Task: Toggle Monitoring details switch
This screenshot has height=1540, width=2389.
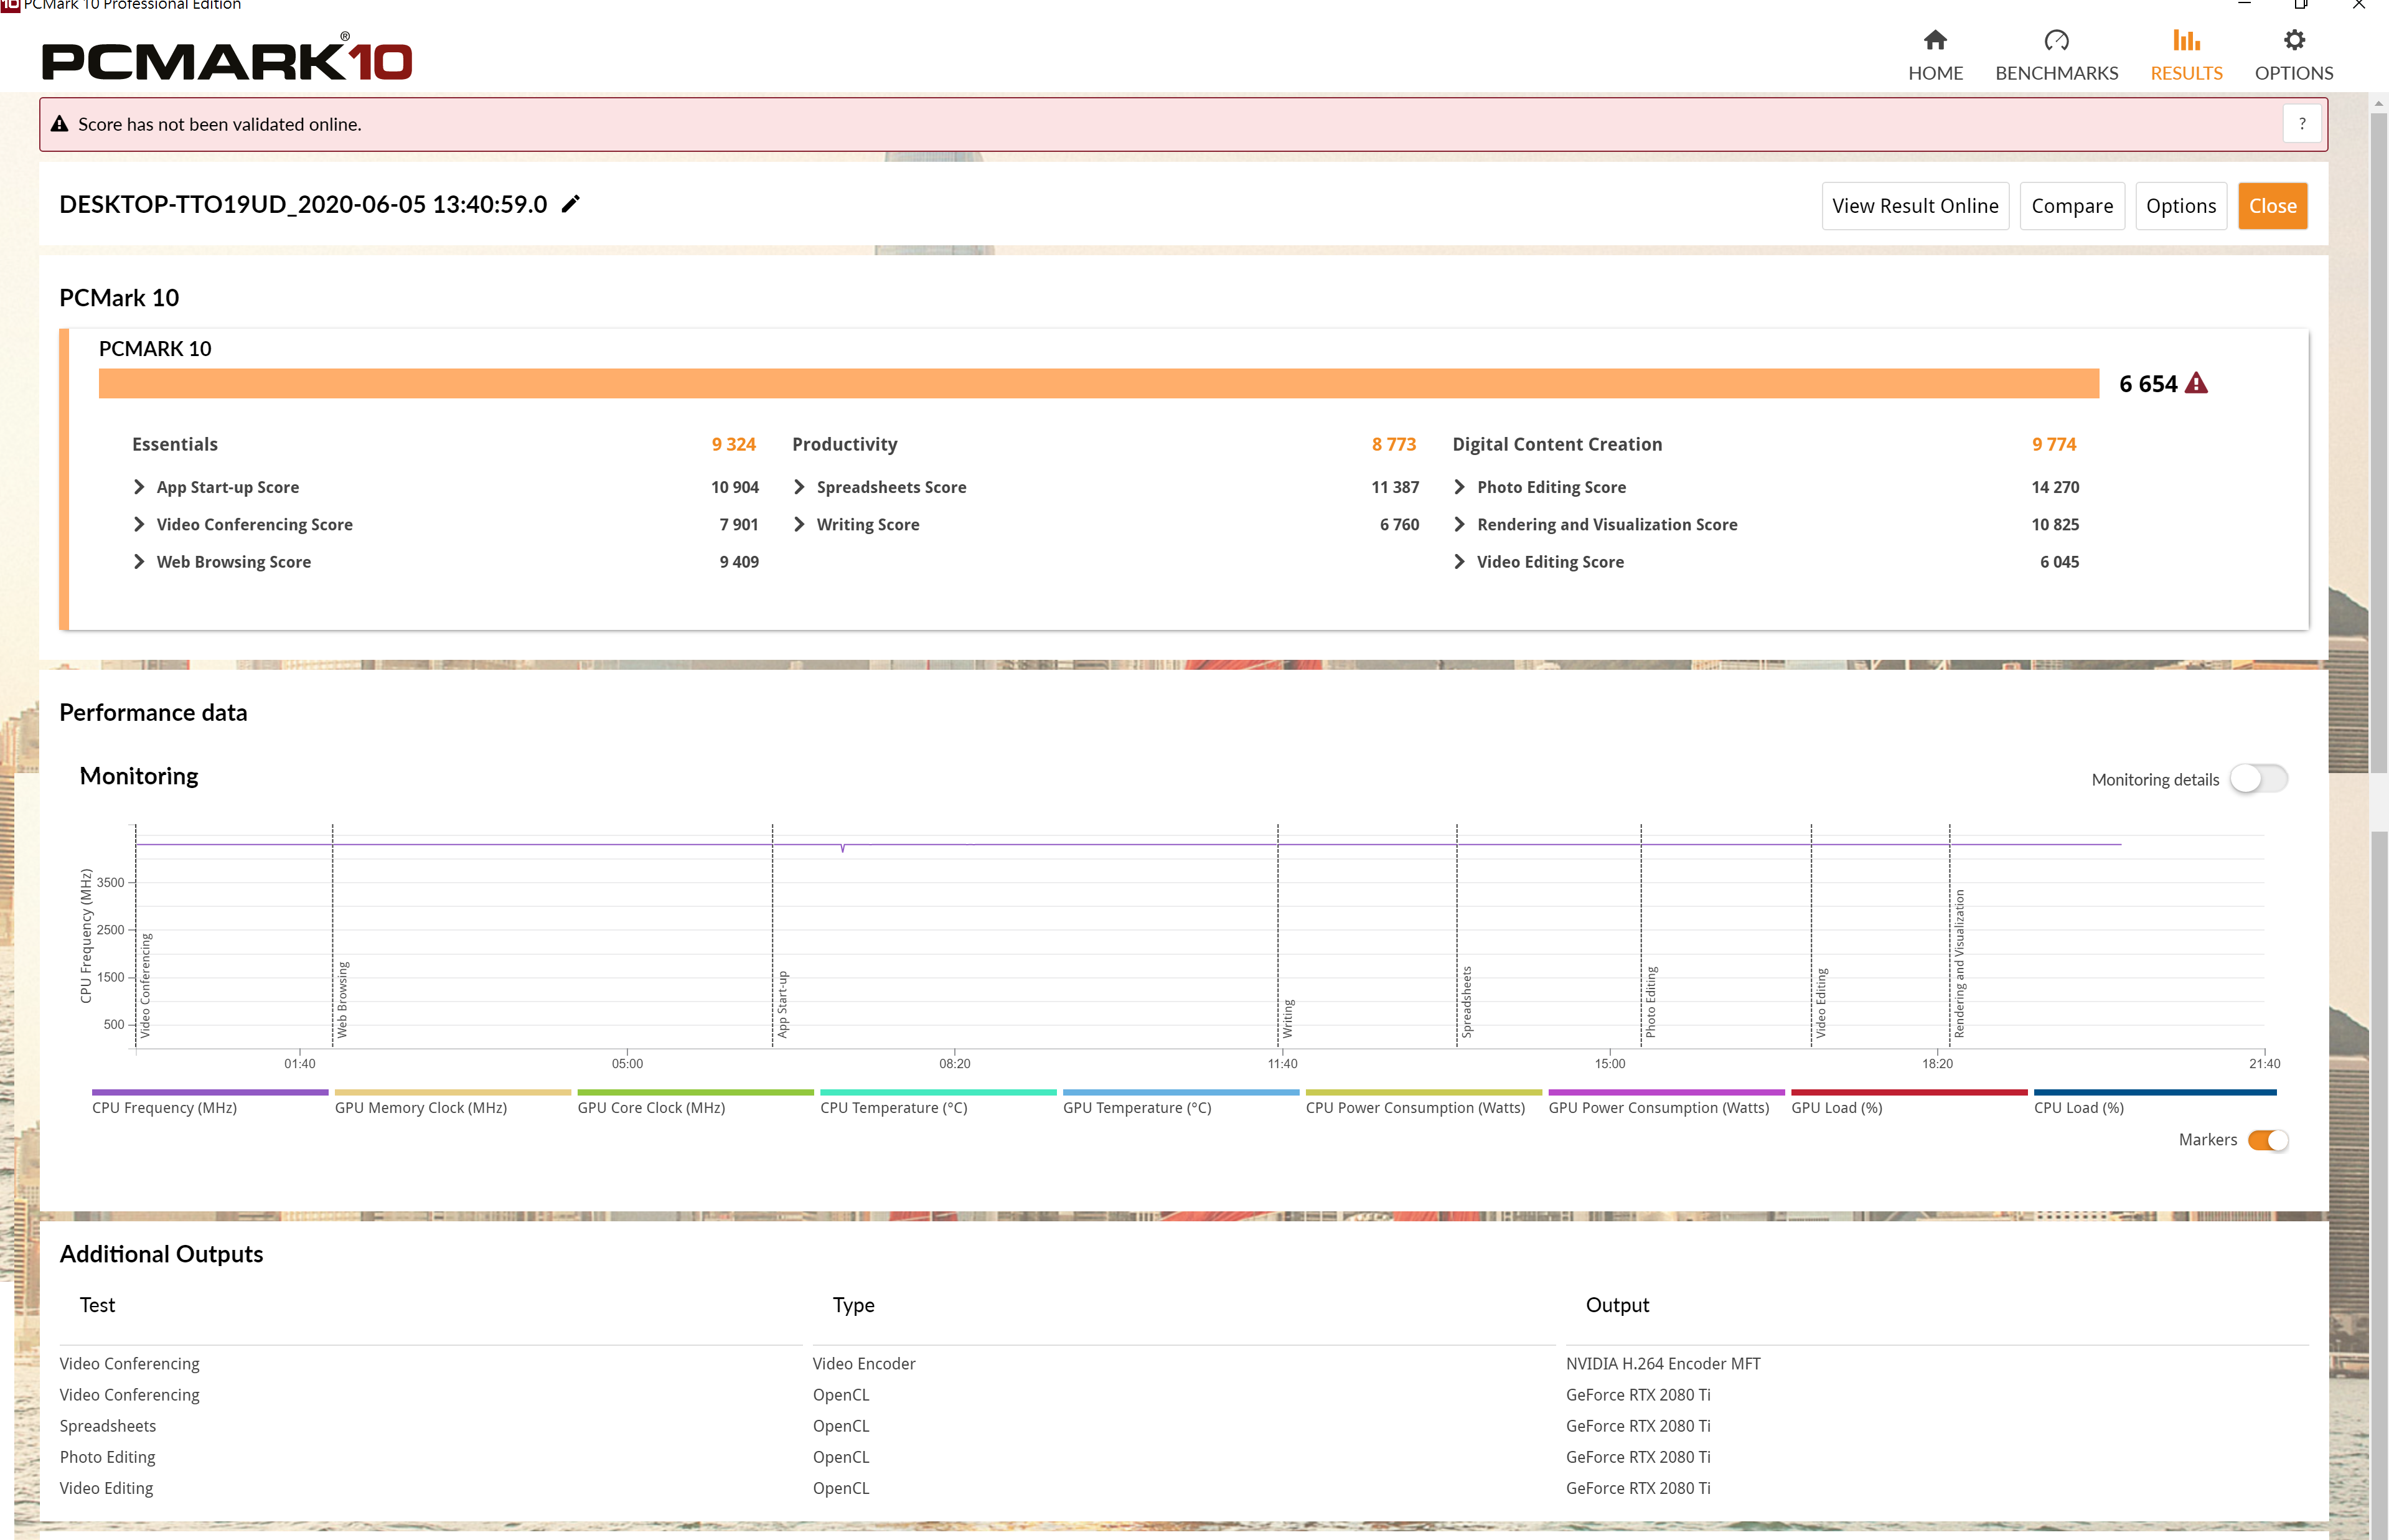Action: (2258, 779)
